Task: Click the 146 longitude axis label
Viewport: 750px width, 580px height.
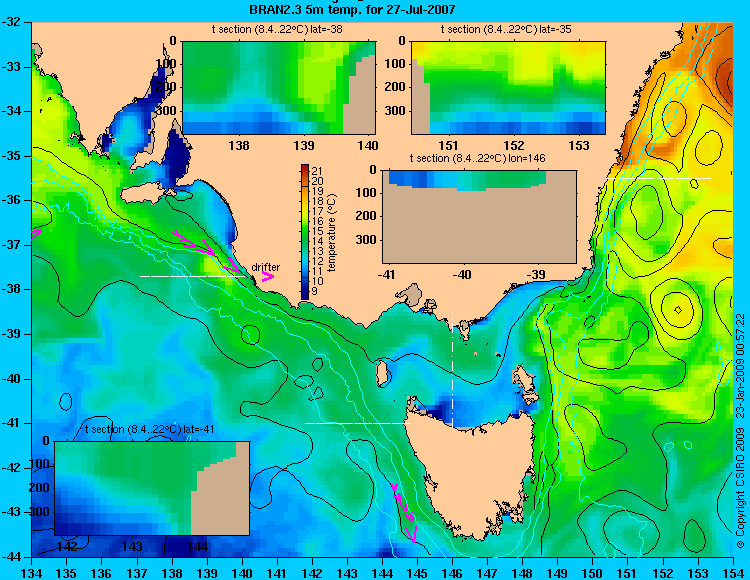Action: coord(452,573)
